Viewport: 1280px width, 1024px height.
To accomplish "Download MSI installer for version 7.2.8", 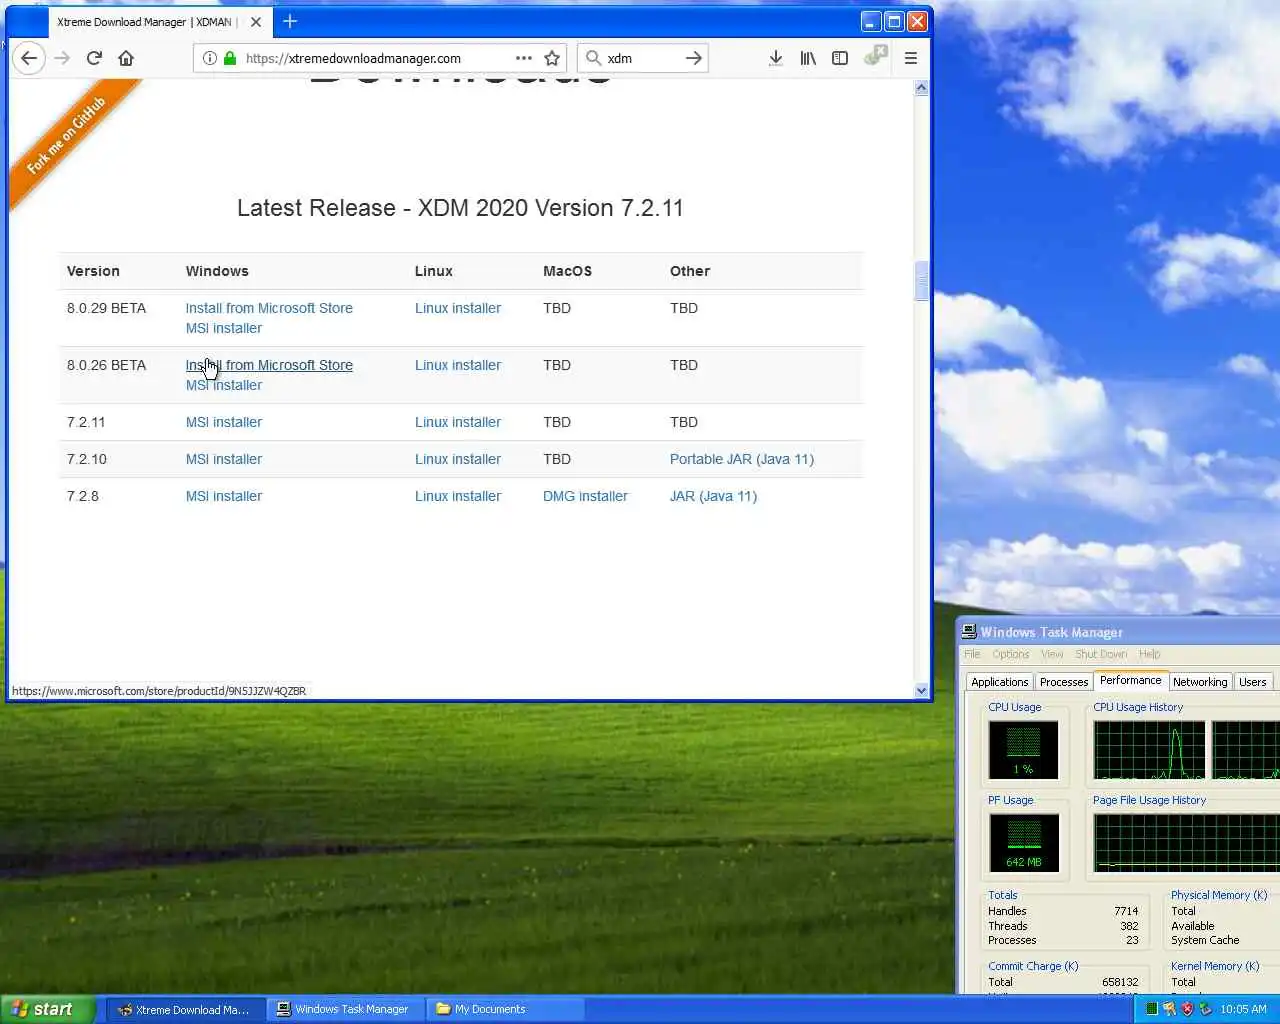I will pyautogui.click(x=224, y=496).
